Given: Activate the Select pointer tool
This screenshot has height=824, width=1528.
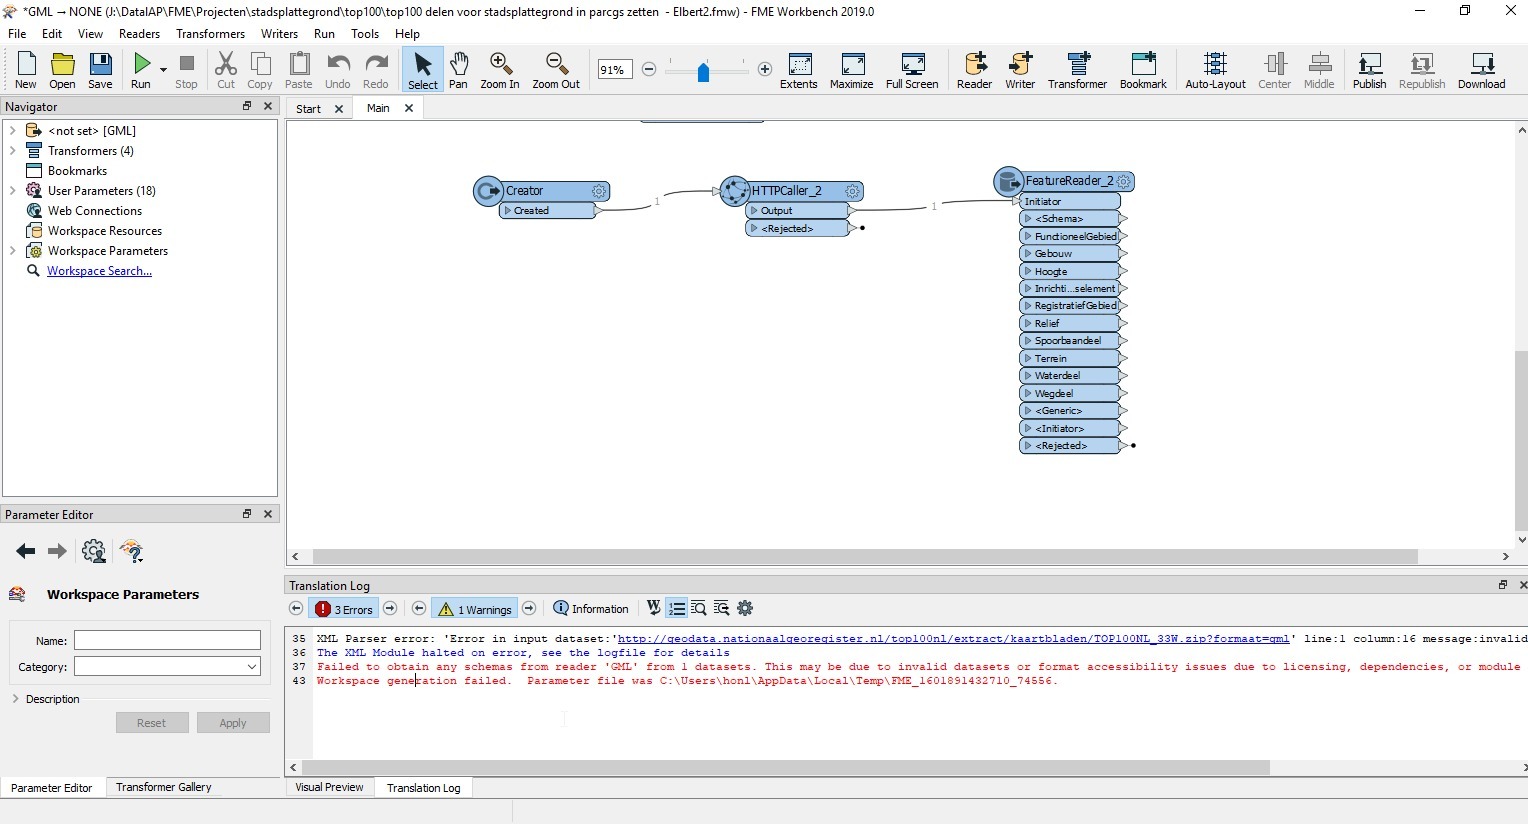Looking at the screenshot, I should point(422,70).
